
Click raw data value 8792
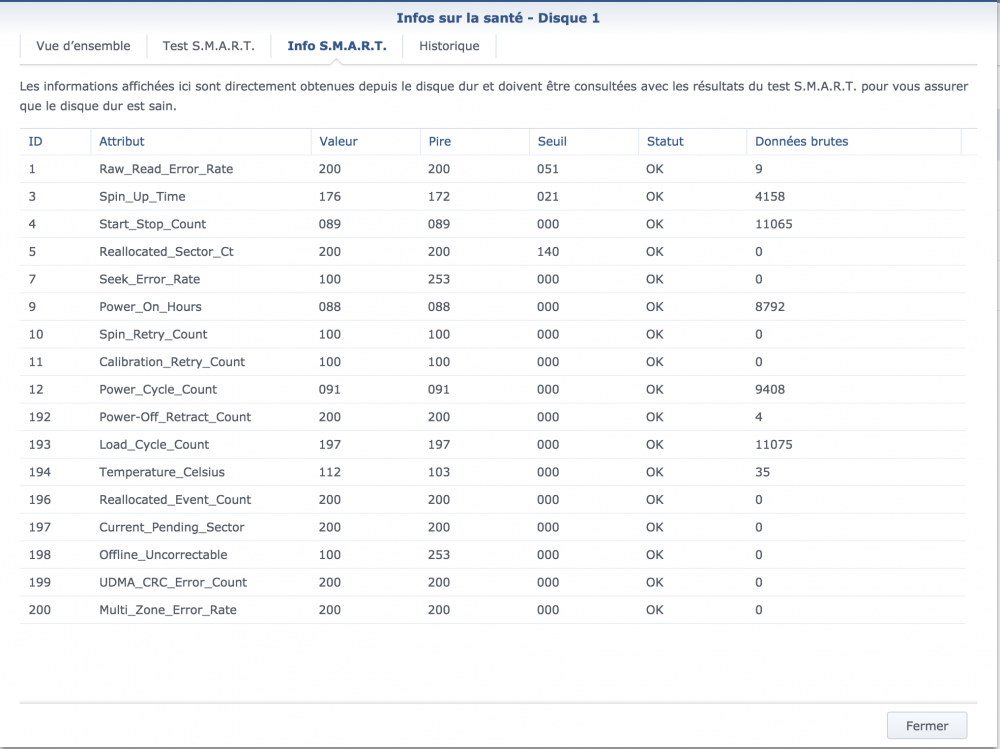coord(770,307)
